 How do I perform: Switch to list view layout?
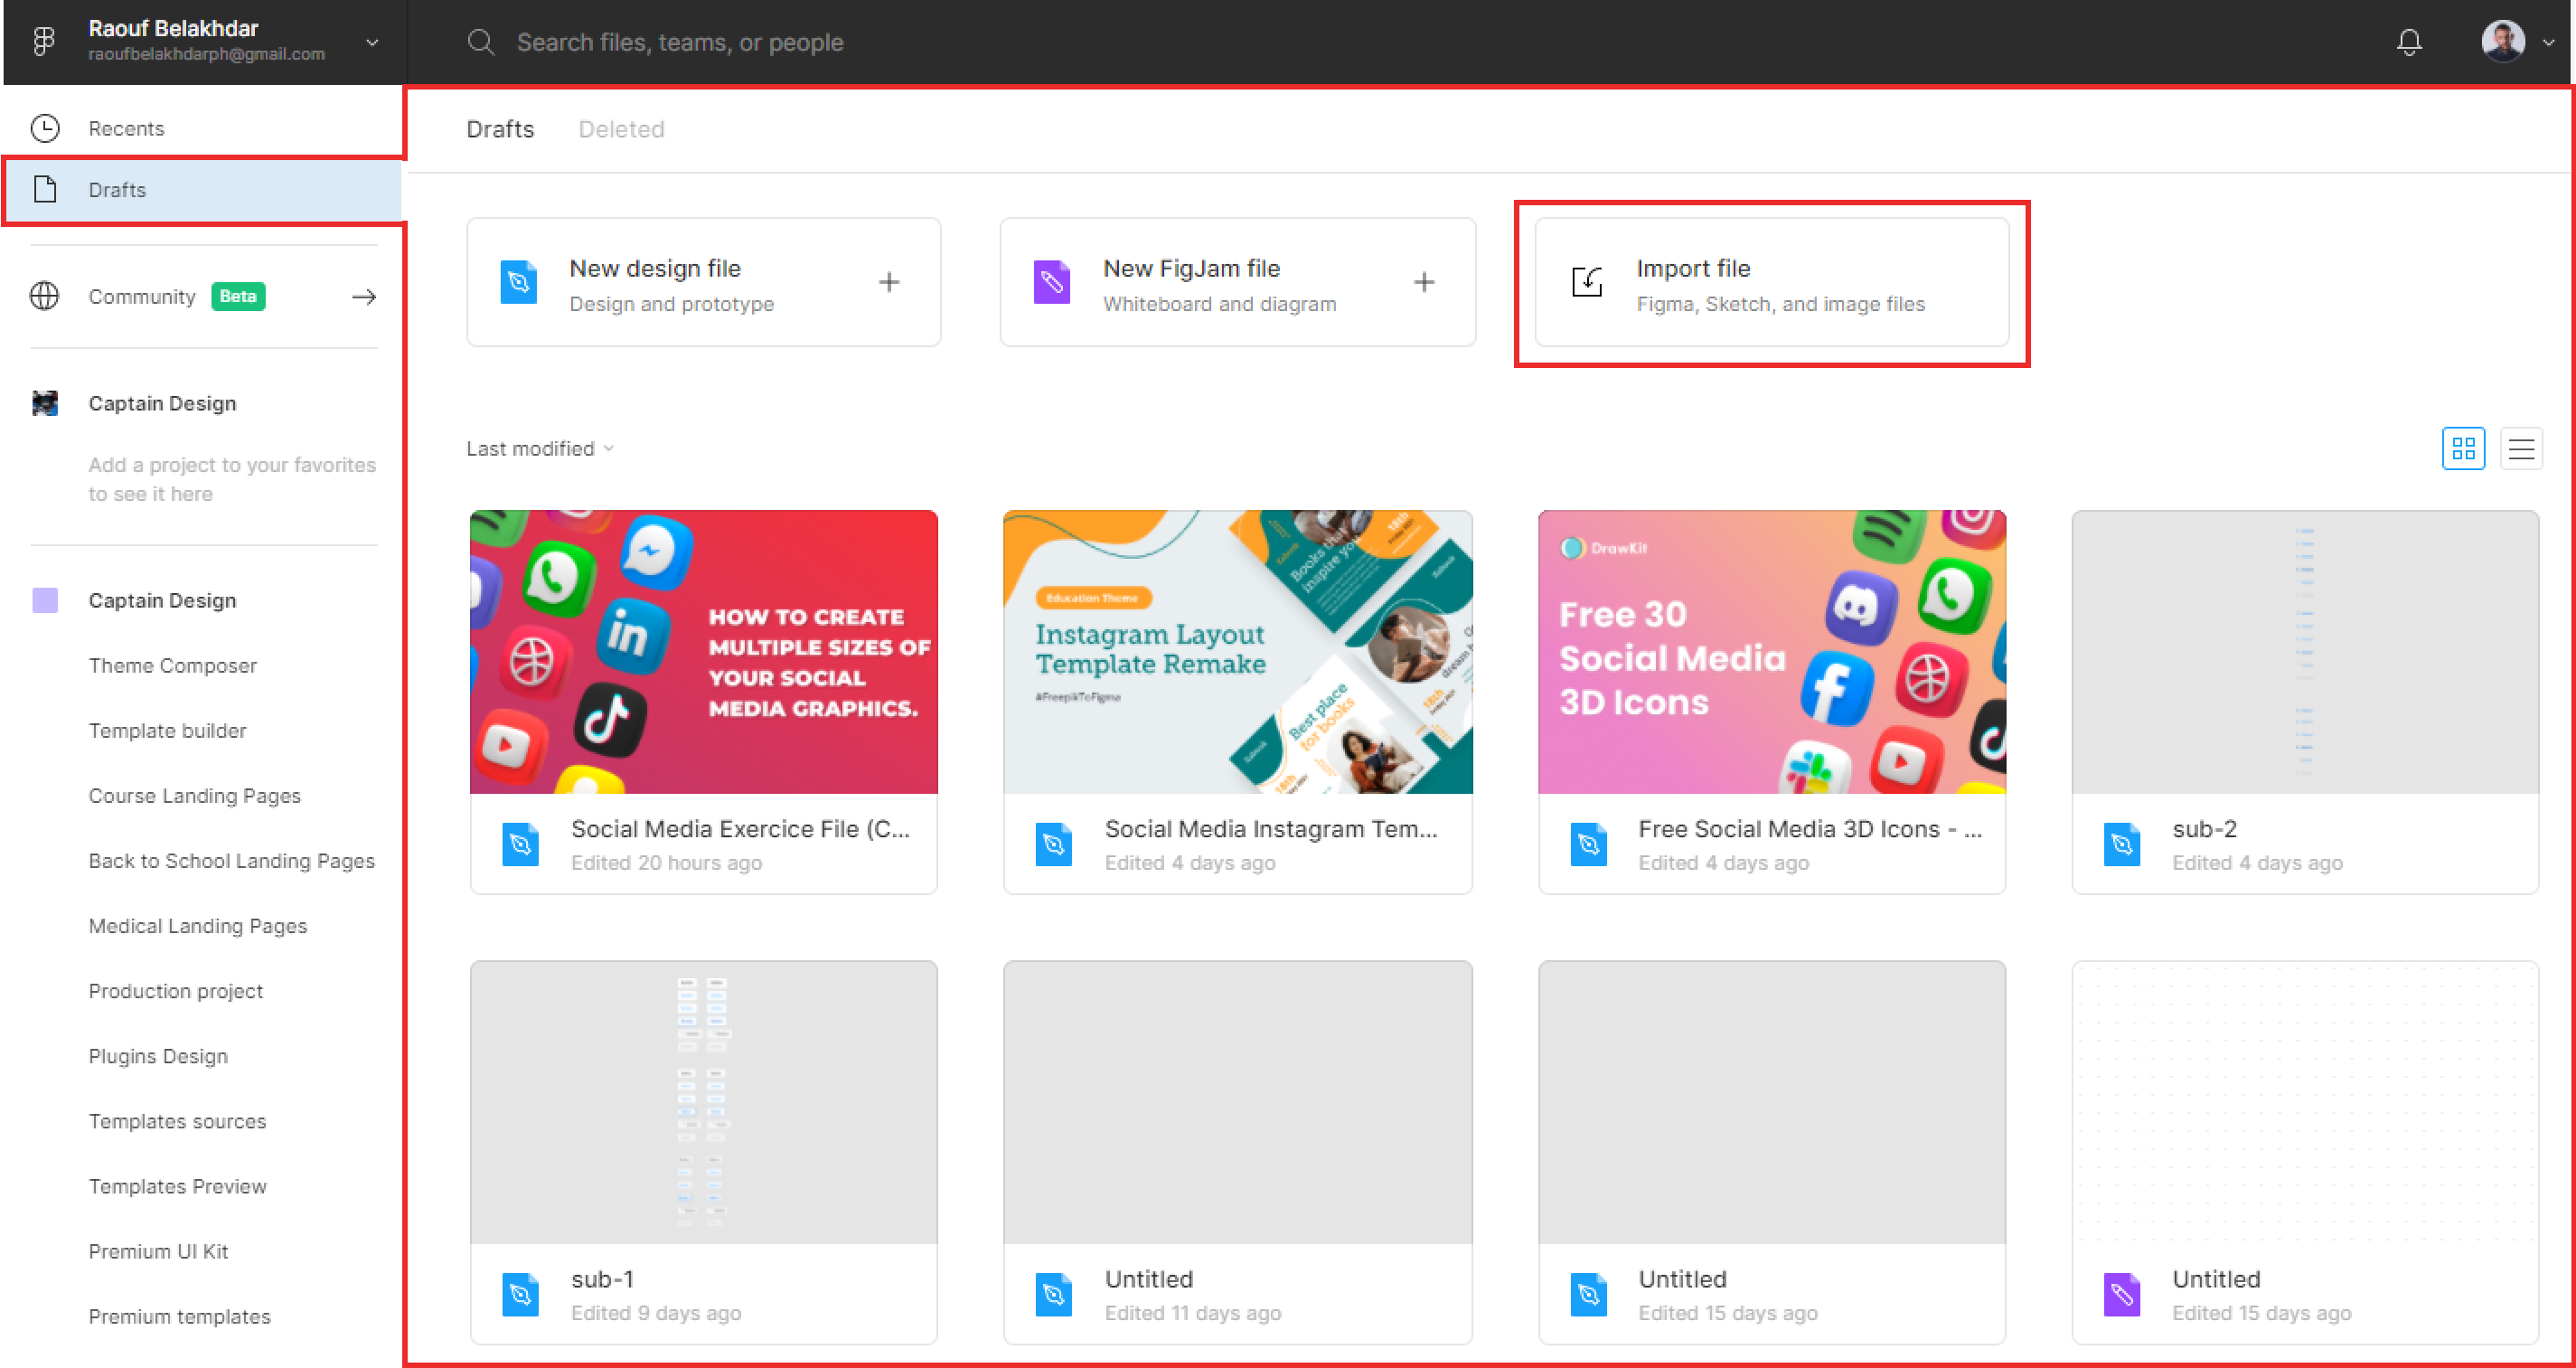coord(2521,448)
